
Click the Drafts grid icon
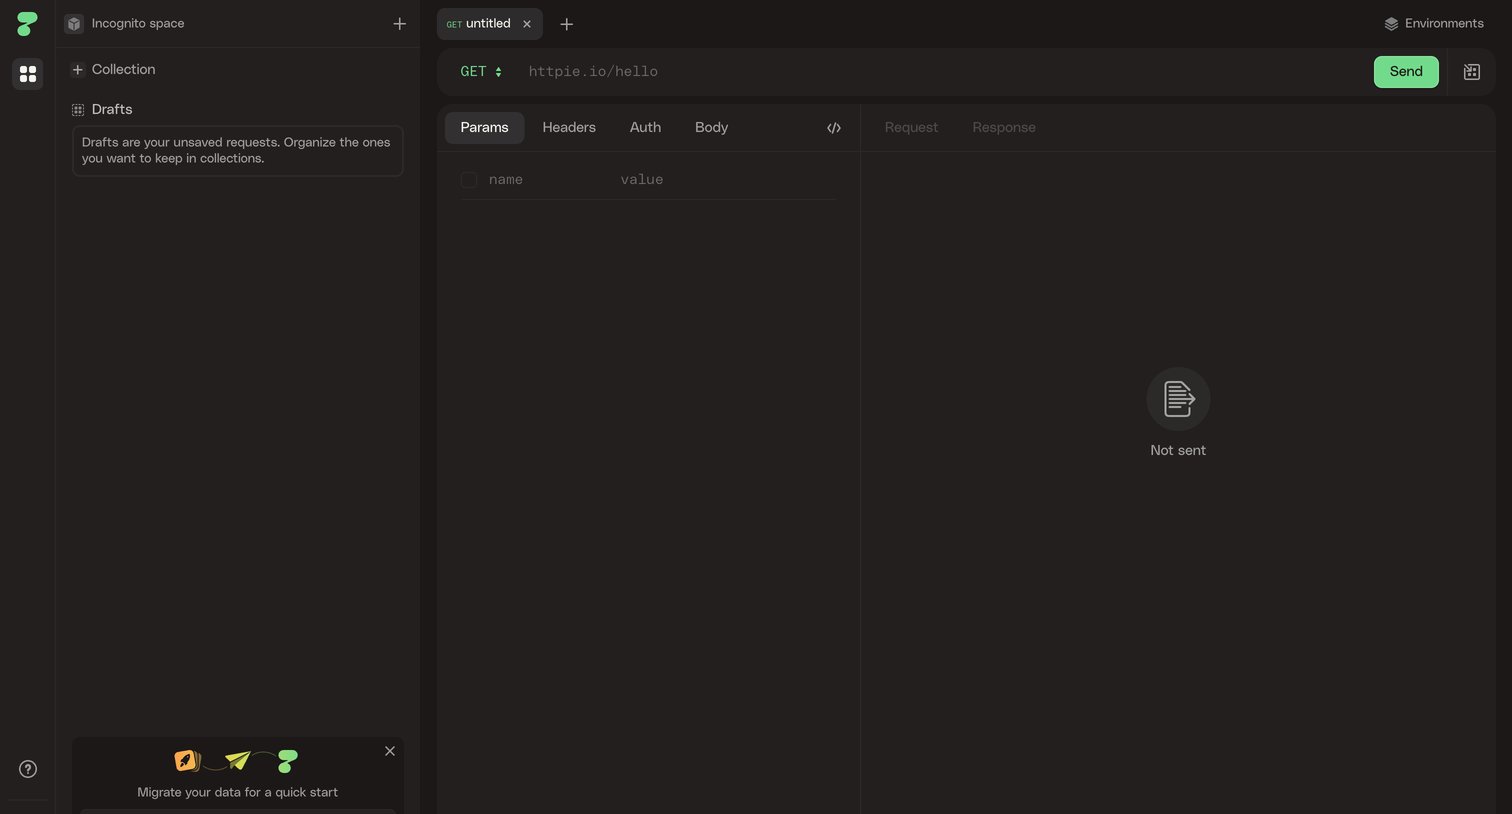[77, 110]
